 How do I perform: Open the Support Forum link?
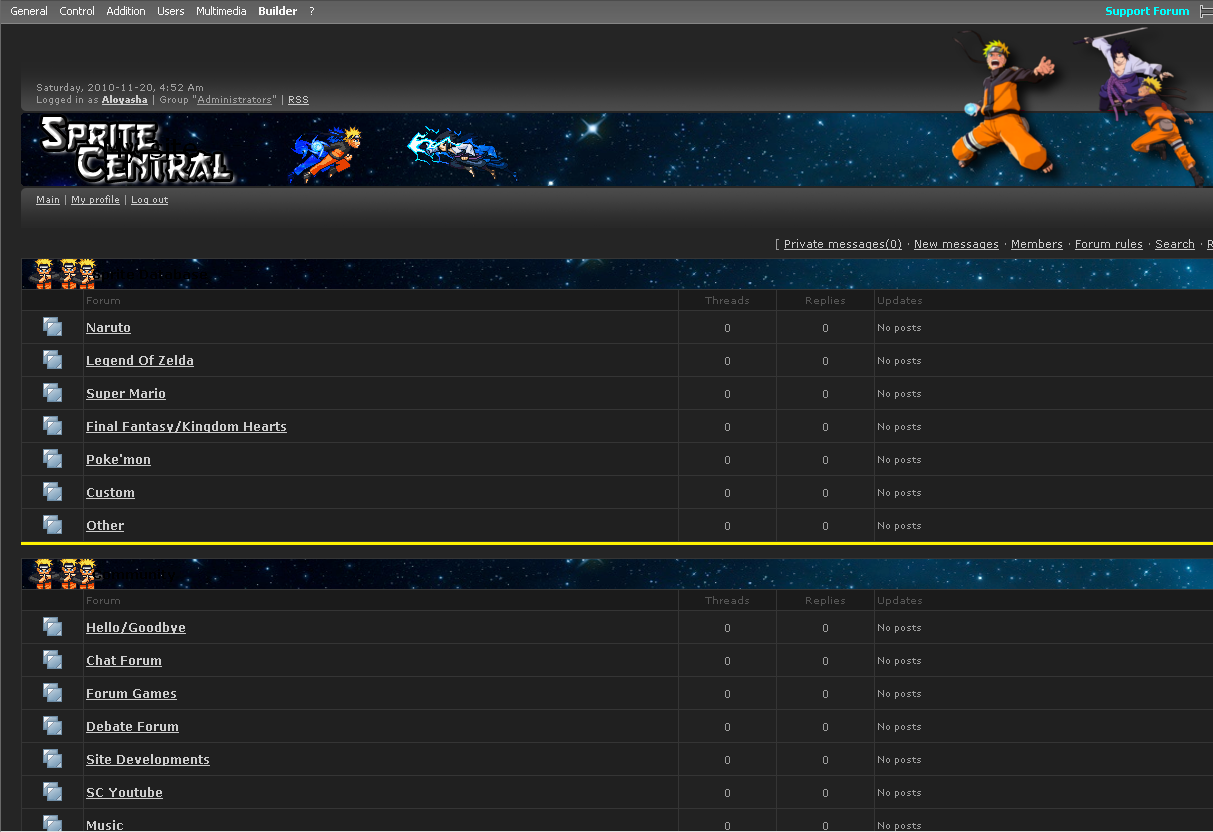[1147, 12]
